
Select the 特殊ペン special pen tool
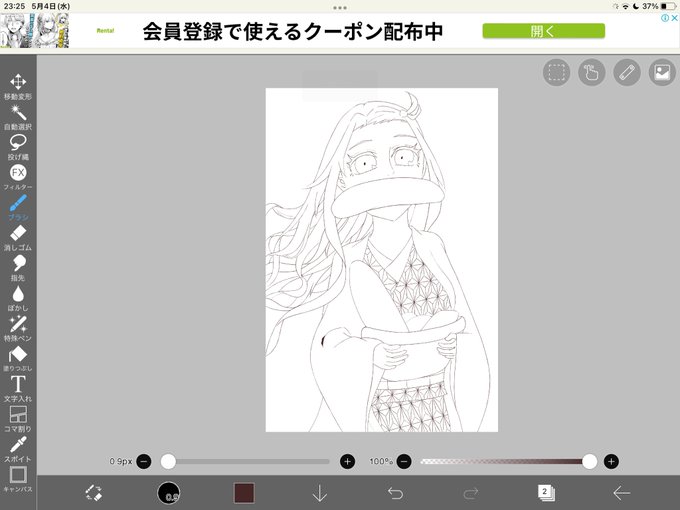click(18, 329)
